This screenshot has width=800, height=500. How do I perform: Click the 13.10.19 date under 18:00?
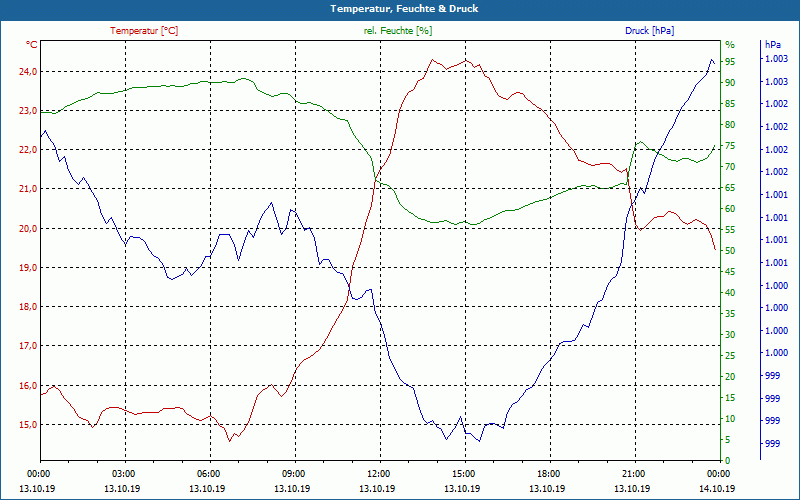(547, 489)
